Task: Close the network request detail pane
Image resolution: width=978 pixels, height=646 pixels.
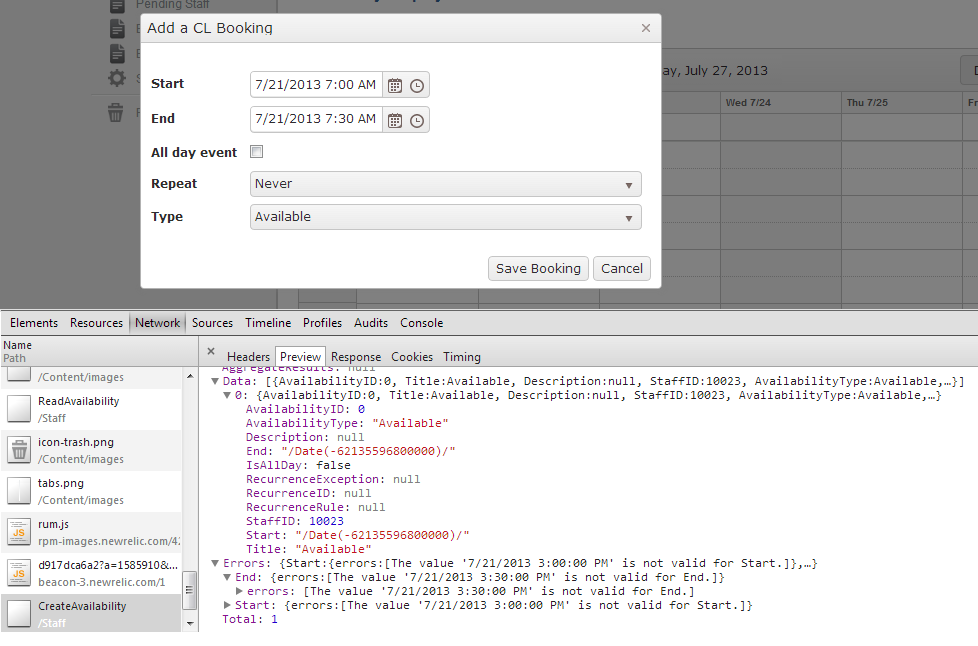Action: (211, 352)
